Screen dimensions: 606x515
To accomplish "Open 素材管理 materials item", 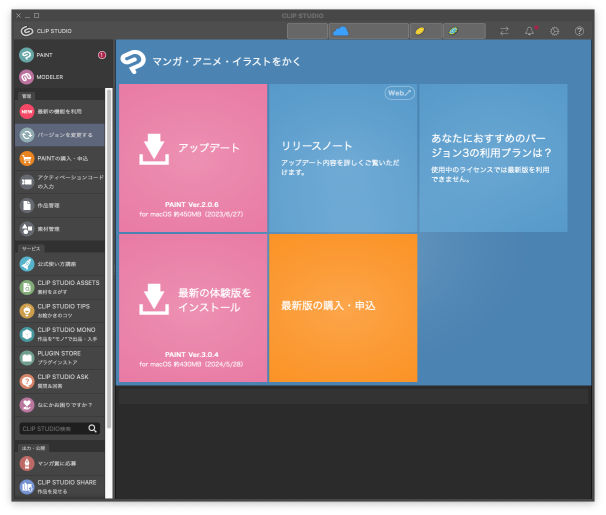I will click(x=60, y=229).
